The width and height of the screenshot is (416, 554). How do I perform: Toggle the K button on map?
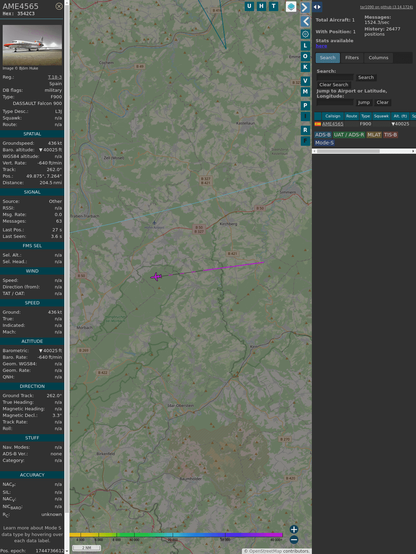pyautogui.click(x=305, y=67)
